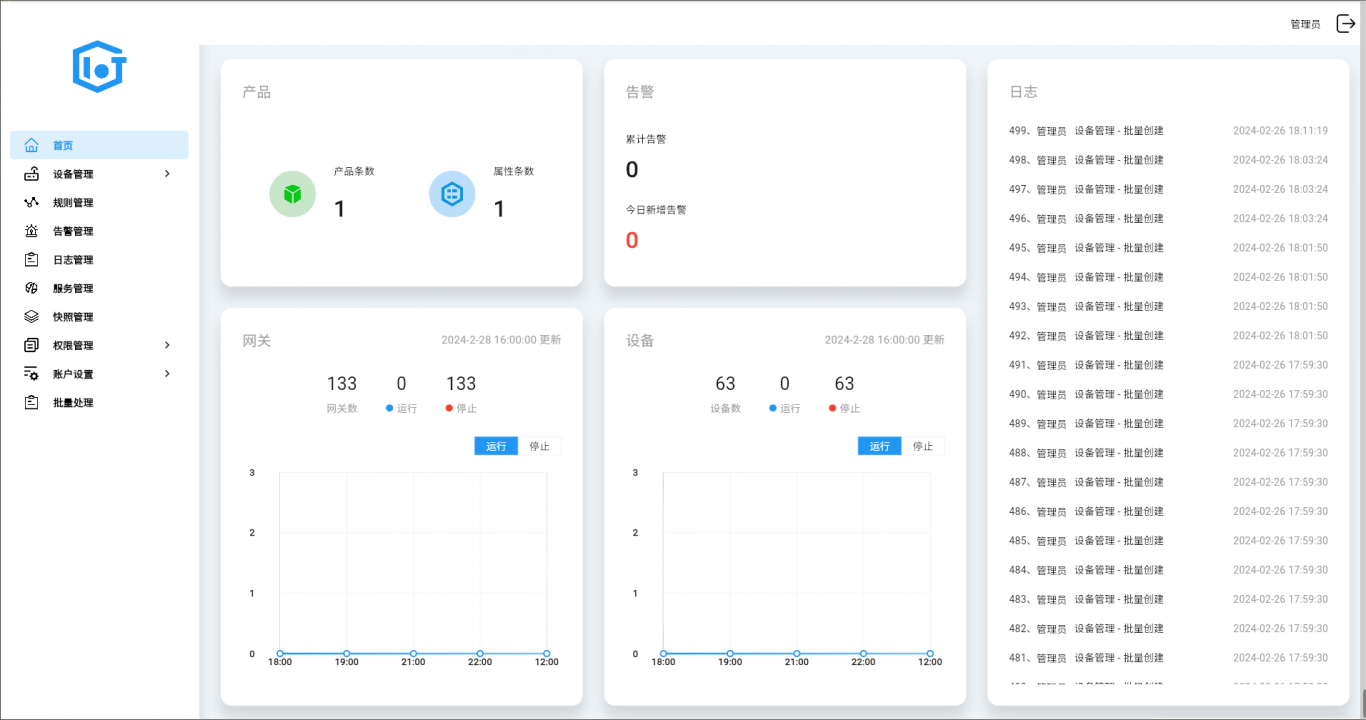Click log entry number 484
This screenshot has height=720, width=1366.
[x=1169, y=570]
